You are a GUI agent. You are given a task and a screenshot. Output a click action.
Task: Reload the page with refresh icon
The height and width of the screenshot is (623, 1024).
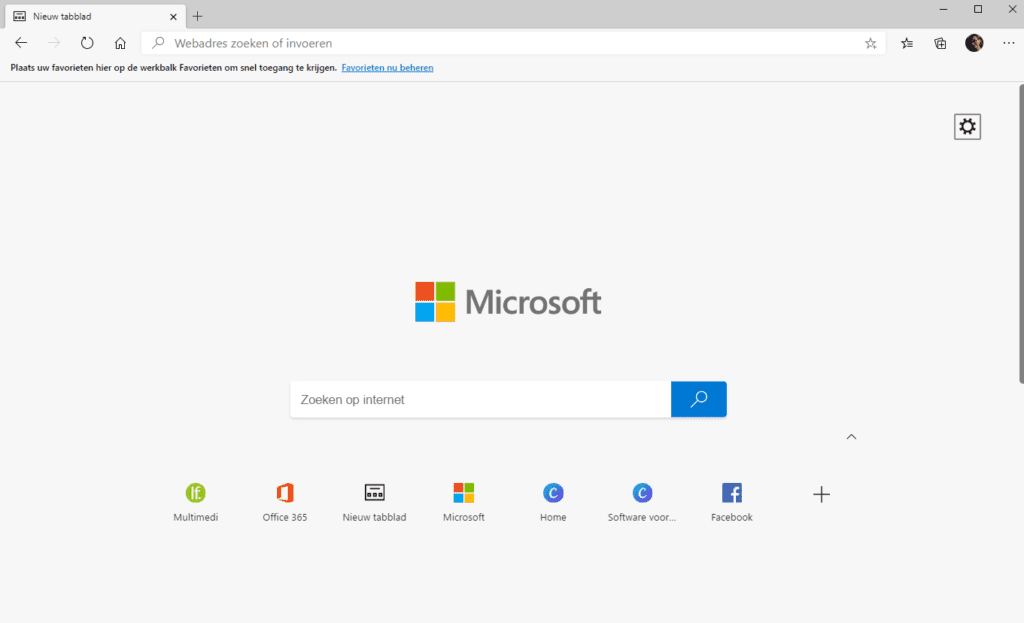87,43
